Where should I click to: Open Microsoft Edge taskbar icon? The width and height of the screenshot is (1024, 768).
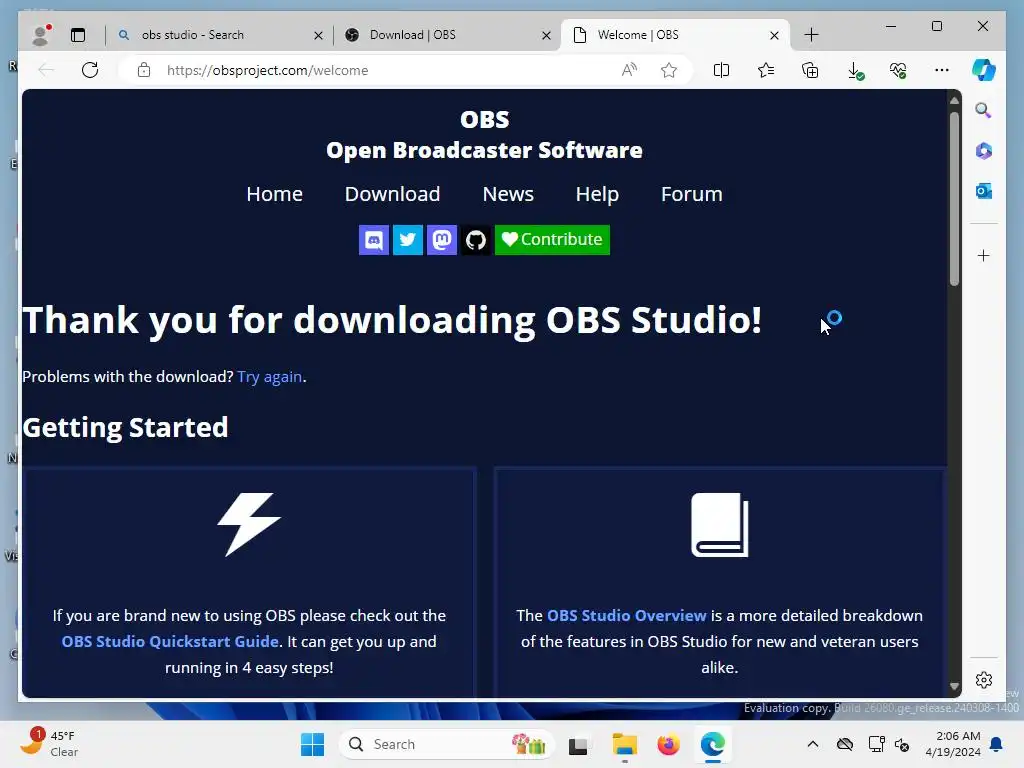coord(712,744)
